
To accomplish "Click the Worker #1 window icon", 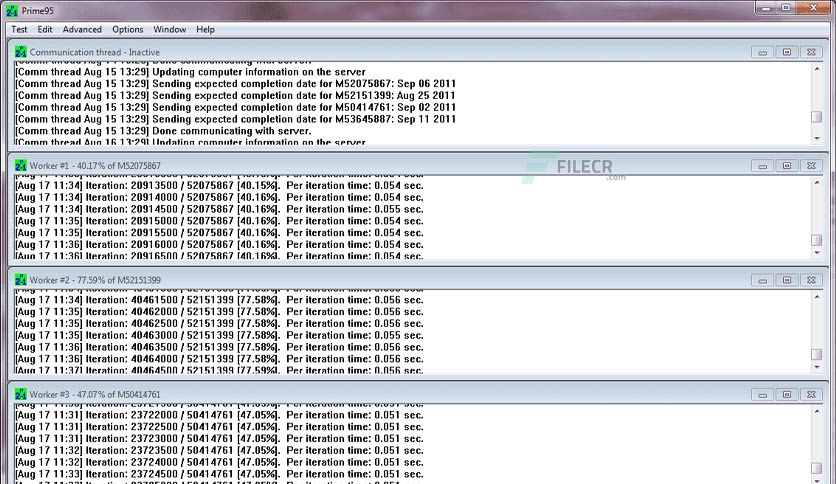I will click(20, 165).
